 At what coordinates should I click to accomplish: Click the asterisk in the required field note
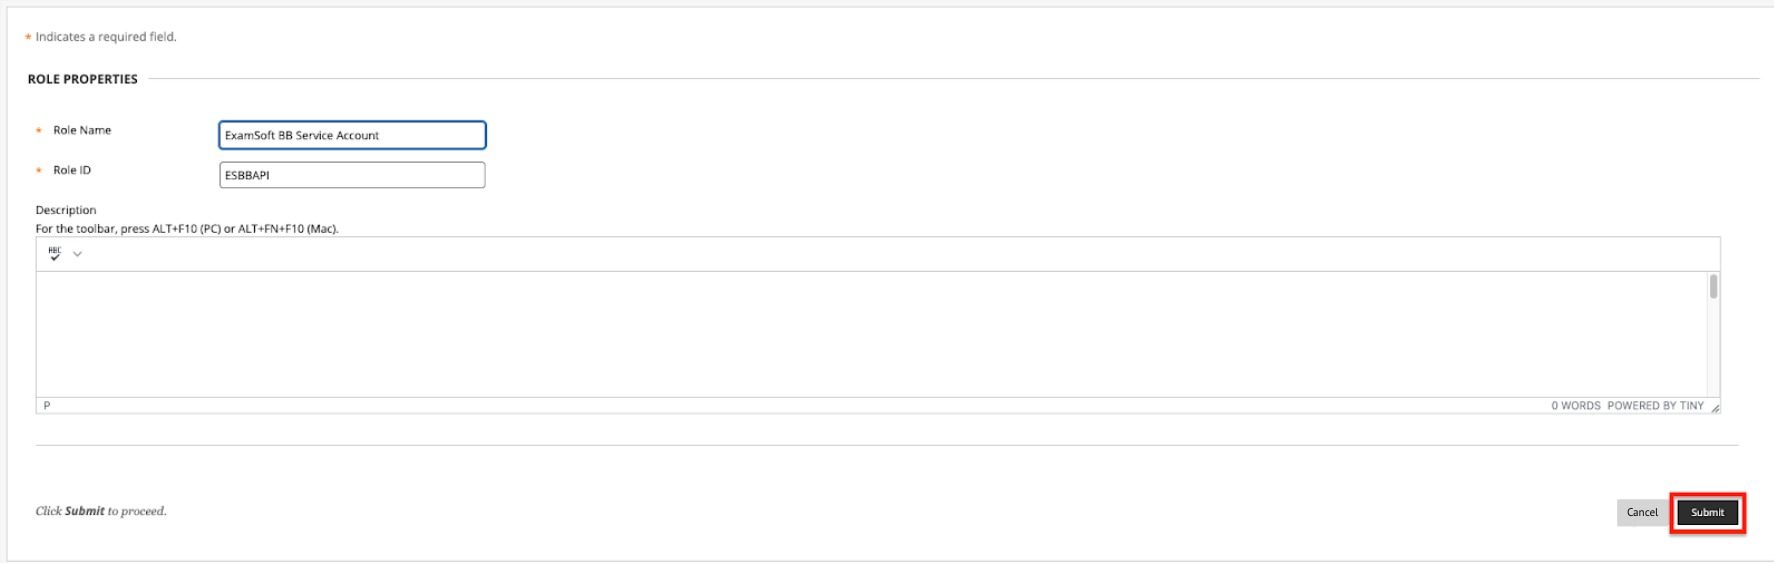click(x=28, y=38)
